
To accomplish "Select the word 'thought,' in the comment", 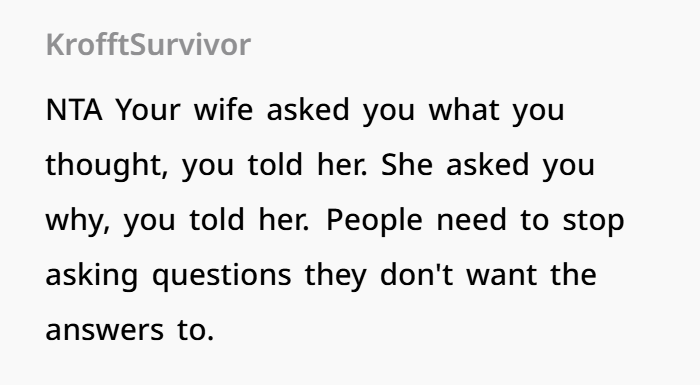I will click(107, 165).
